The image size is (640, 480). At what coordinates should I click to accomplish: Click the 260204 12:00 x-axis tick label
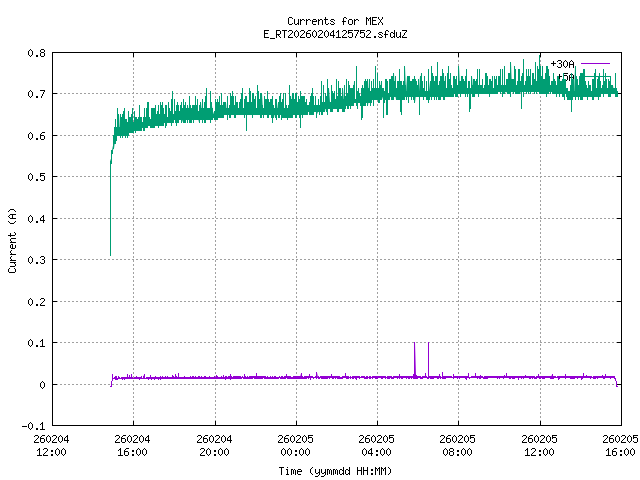tap(51, 445)
